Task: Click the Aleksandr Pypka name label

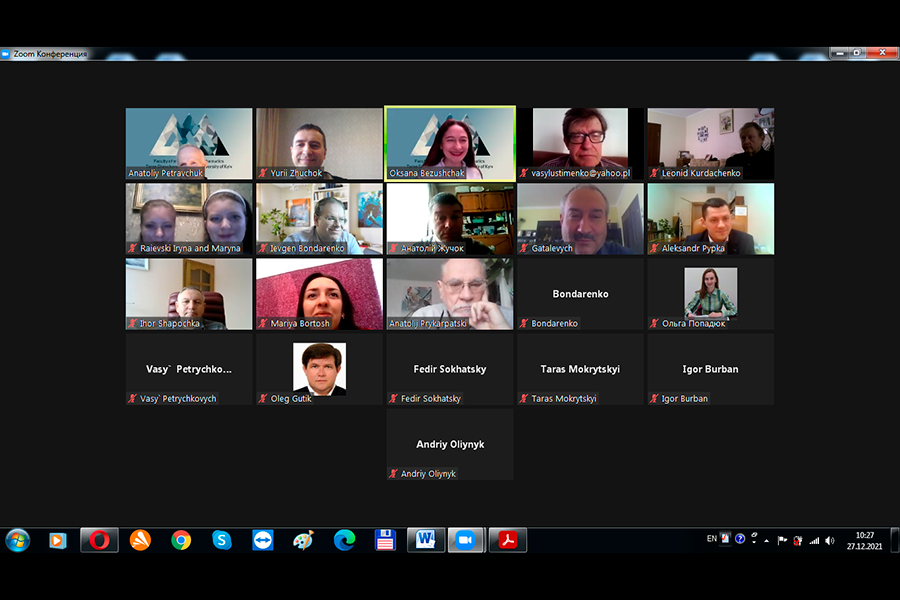Action: tap(693, 248)
